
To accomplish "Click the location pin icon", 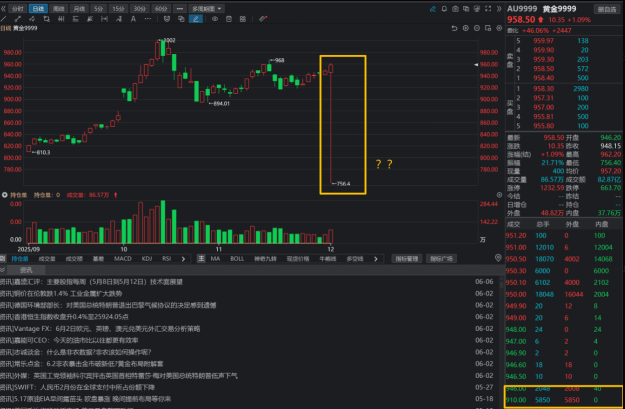I will click(x=498, y=258).
